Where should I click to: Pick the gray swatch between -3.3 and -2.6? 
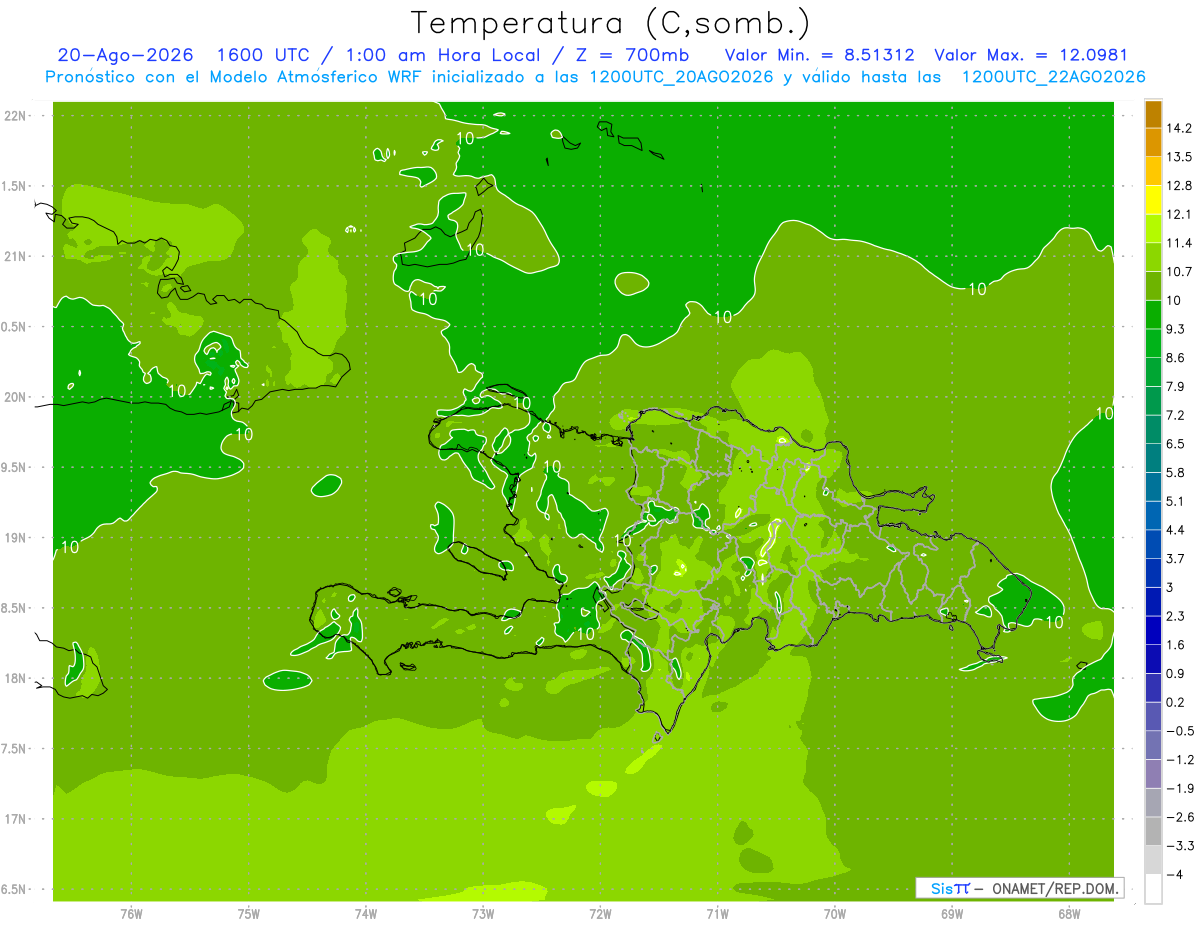click(1153, 831)
